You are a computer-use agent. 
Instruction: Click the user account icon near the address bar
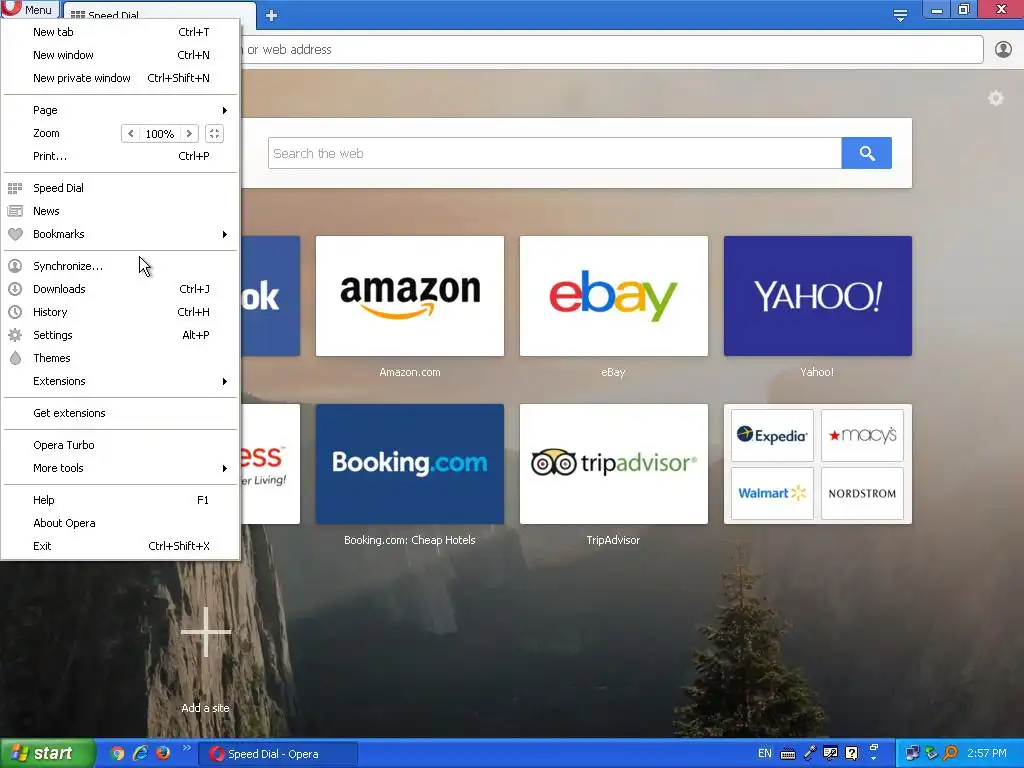(1003, 49)
